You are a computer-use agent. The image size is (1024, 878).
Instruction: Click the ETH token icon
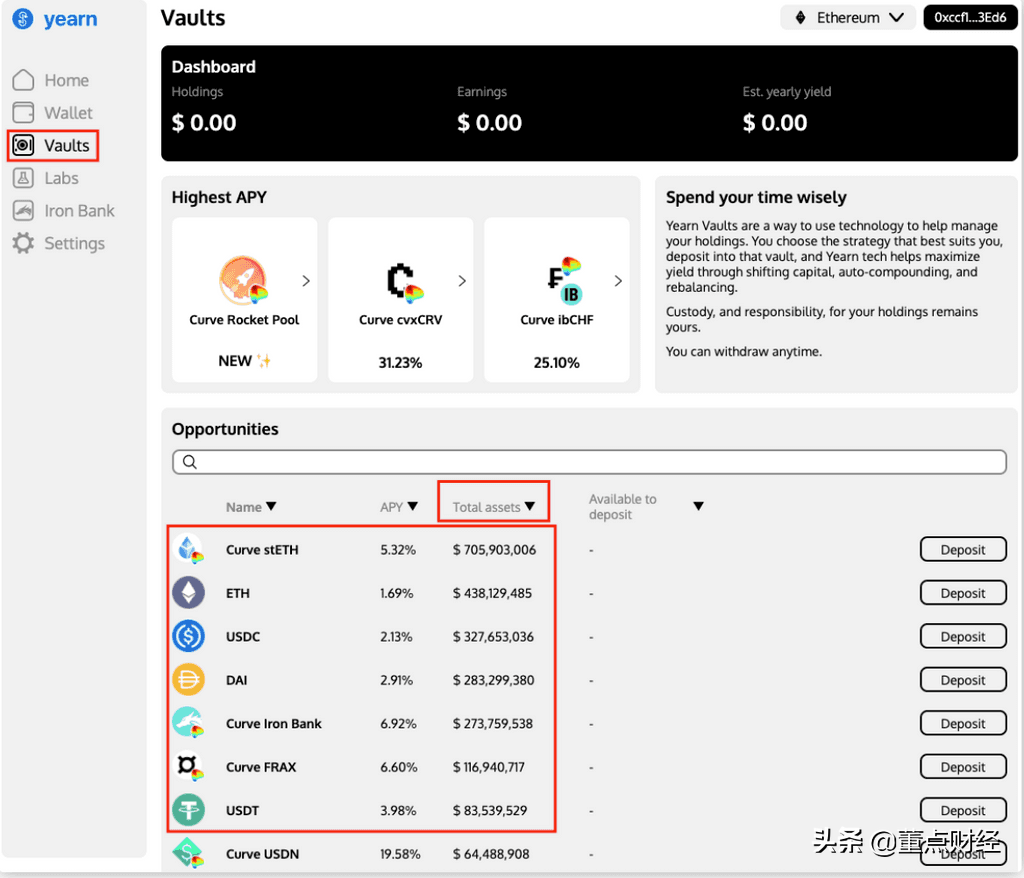pos(189,593)
